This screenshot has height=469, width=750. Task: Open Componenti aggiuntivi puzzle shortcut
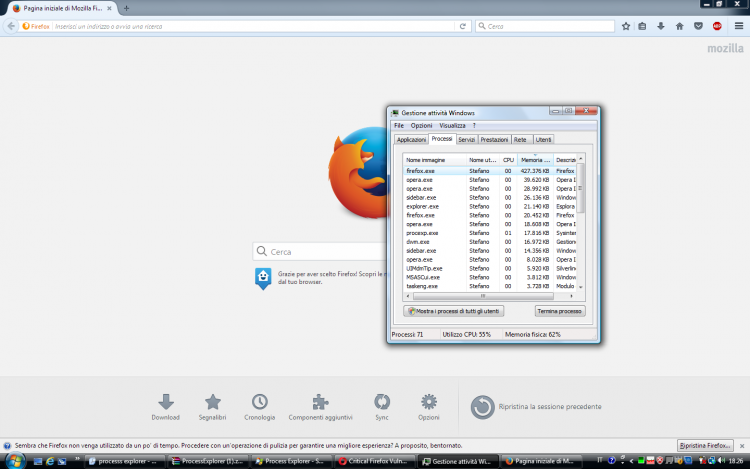(x=320, y=407)
